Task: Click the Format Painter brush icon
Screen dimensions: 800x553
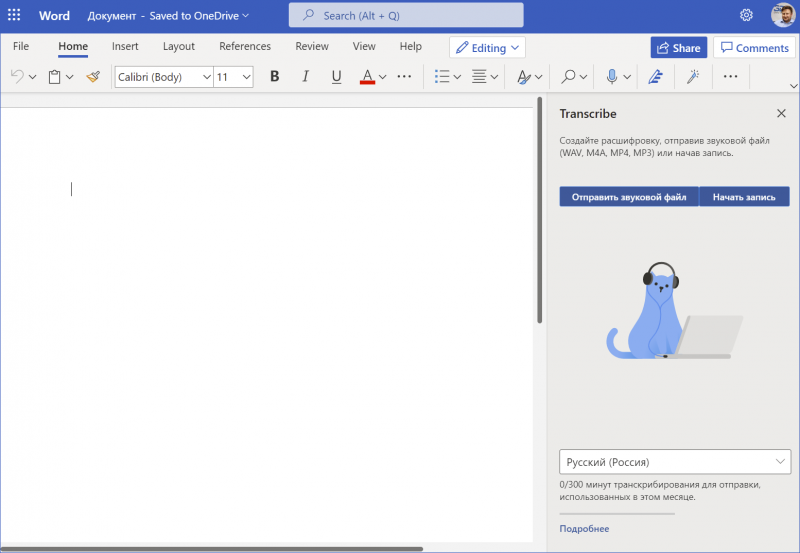Action: 93,76
